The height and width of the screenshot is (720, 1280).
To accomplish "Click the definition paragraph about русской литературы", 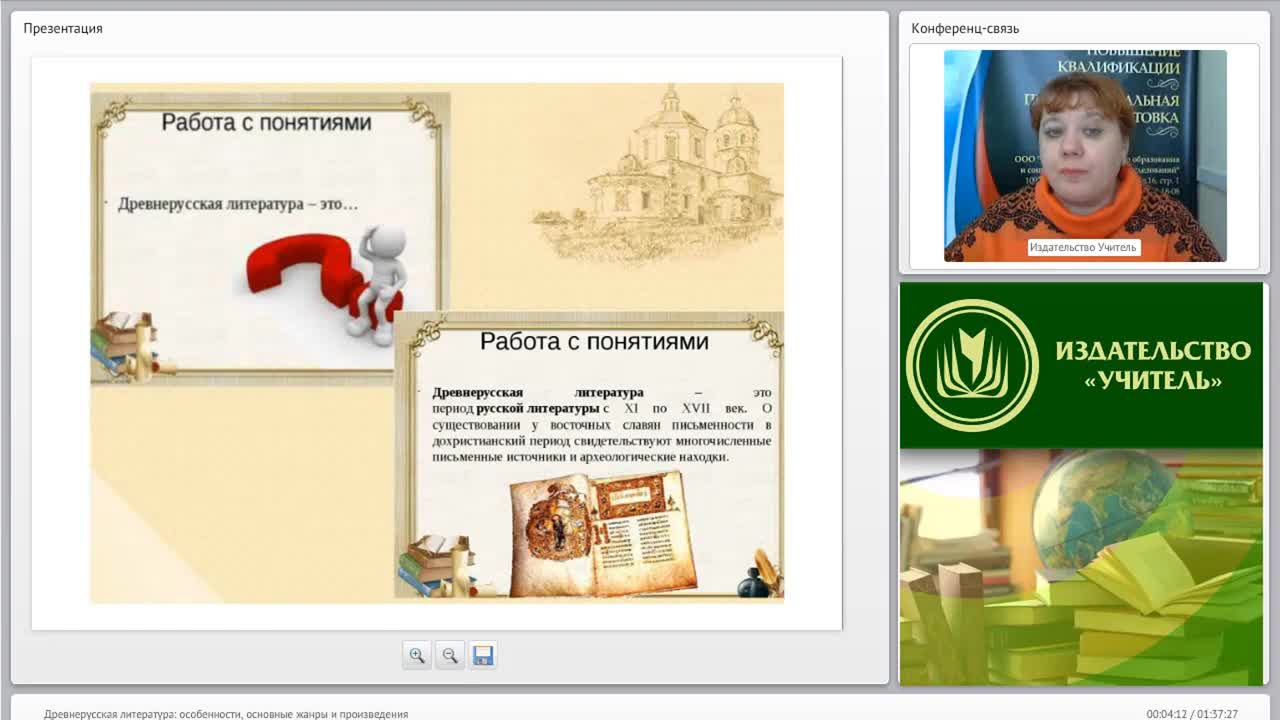I will [x=601, y=425].
